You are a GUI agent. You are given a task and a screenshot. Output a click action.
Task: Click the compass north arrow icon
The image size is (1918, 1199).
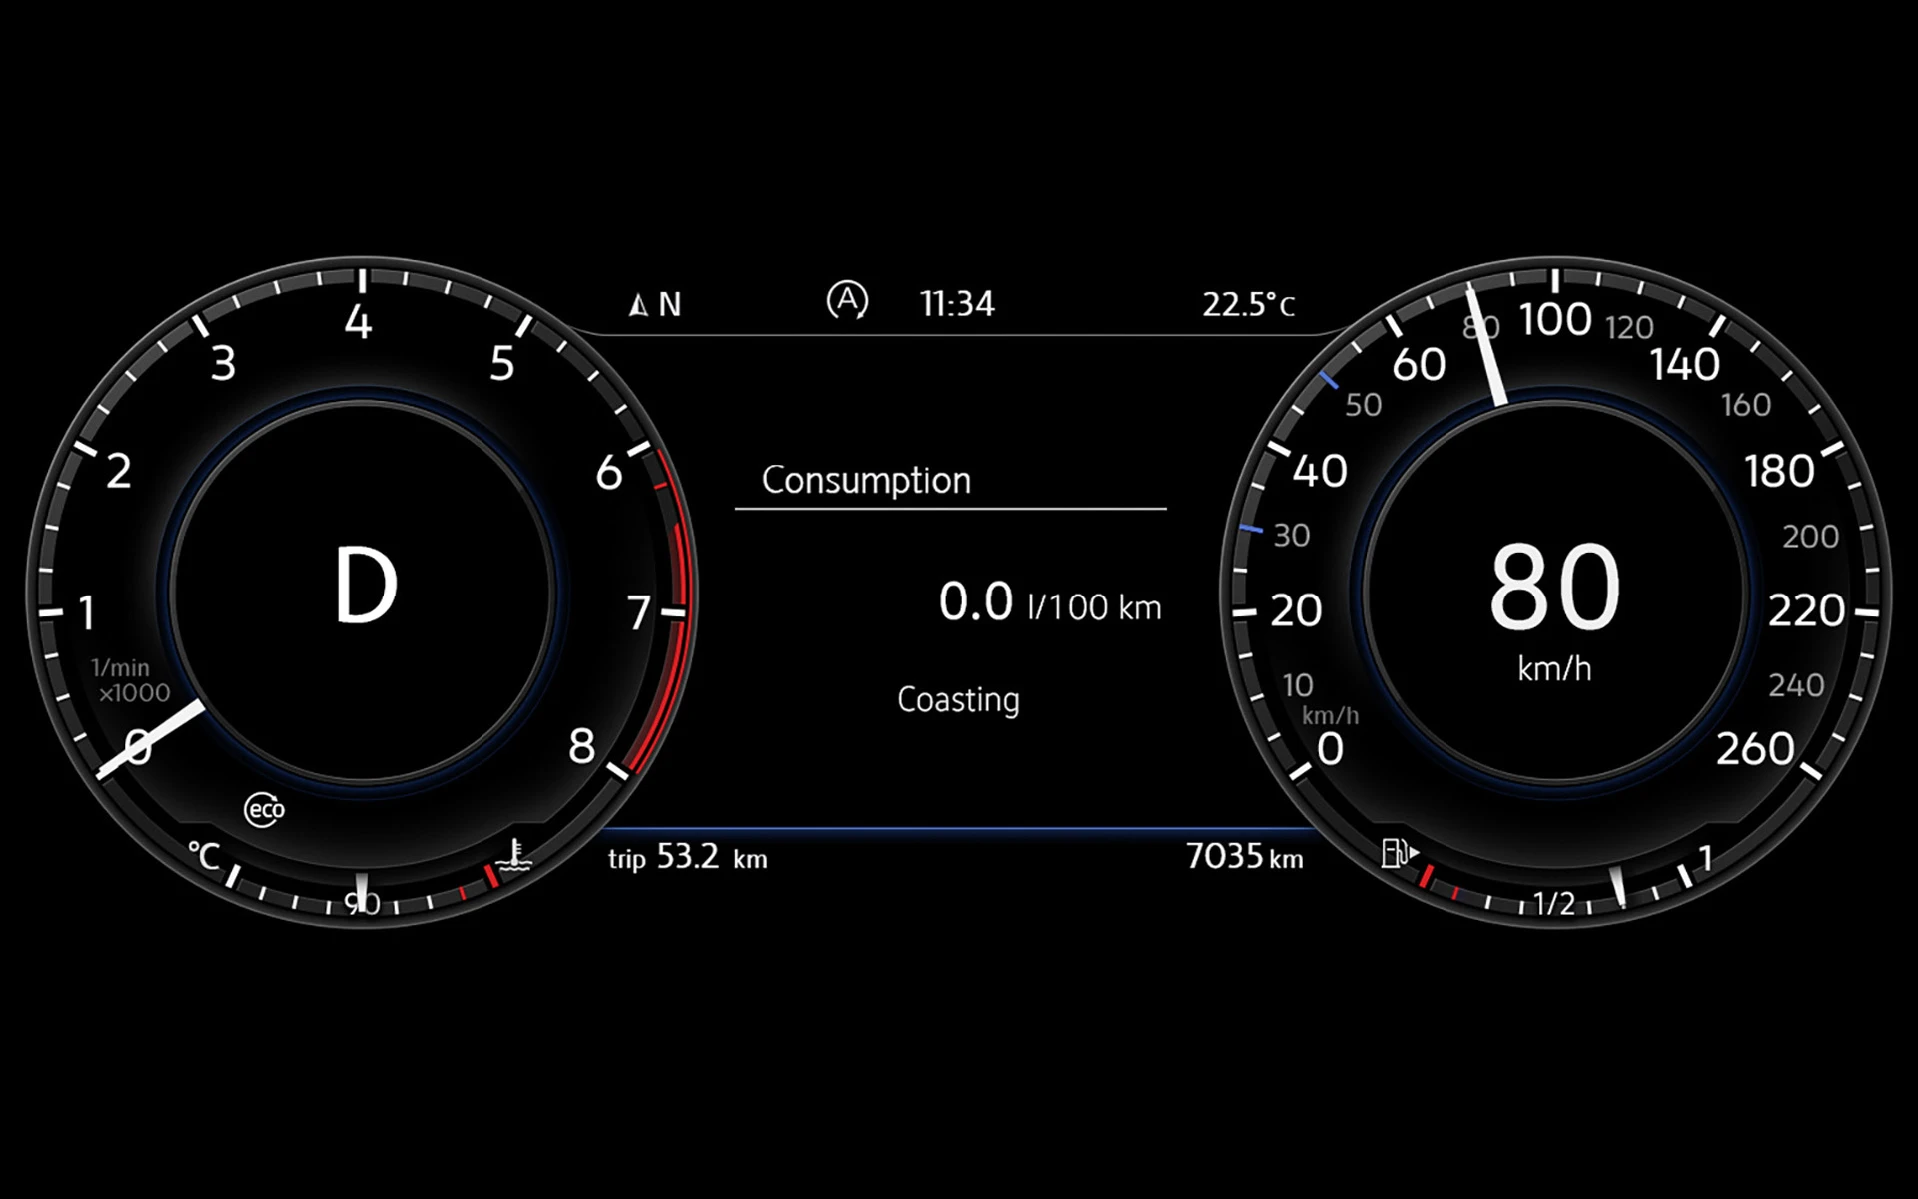coord(638,304)
